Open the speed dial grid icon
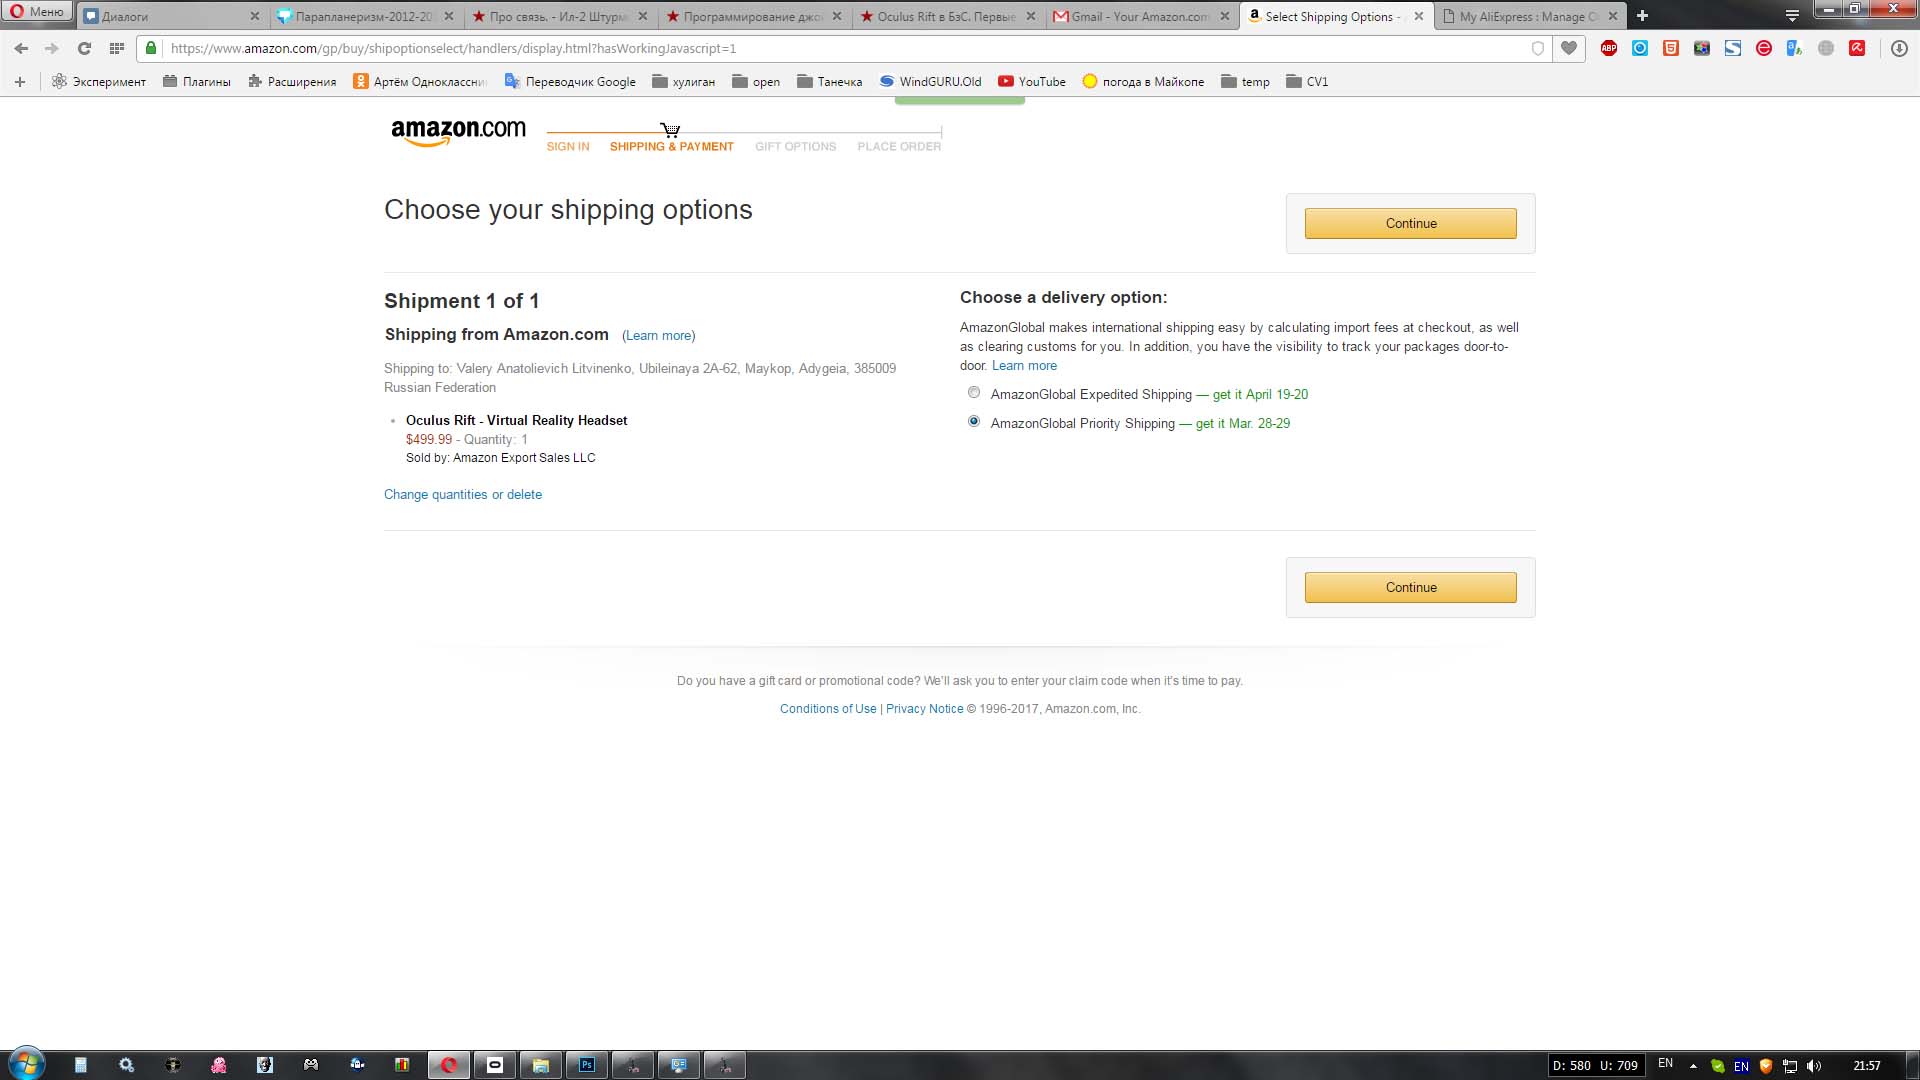The width and height of the screenshot is (1920, 1080). (116, 48)
